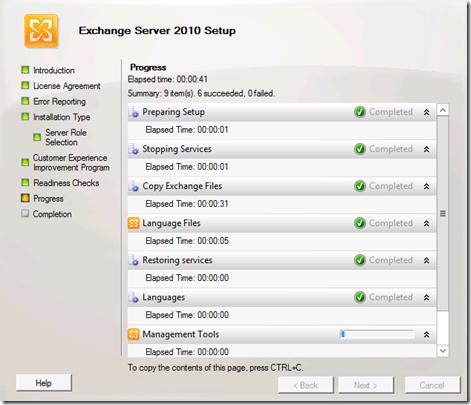Screen dimensions: 471x405
Task: Collapse the Copy Exchange Files section
Action: pyautogui.click(x=426, y=186)
